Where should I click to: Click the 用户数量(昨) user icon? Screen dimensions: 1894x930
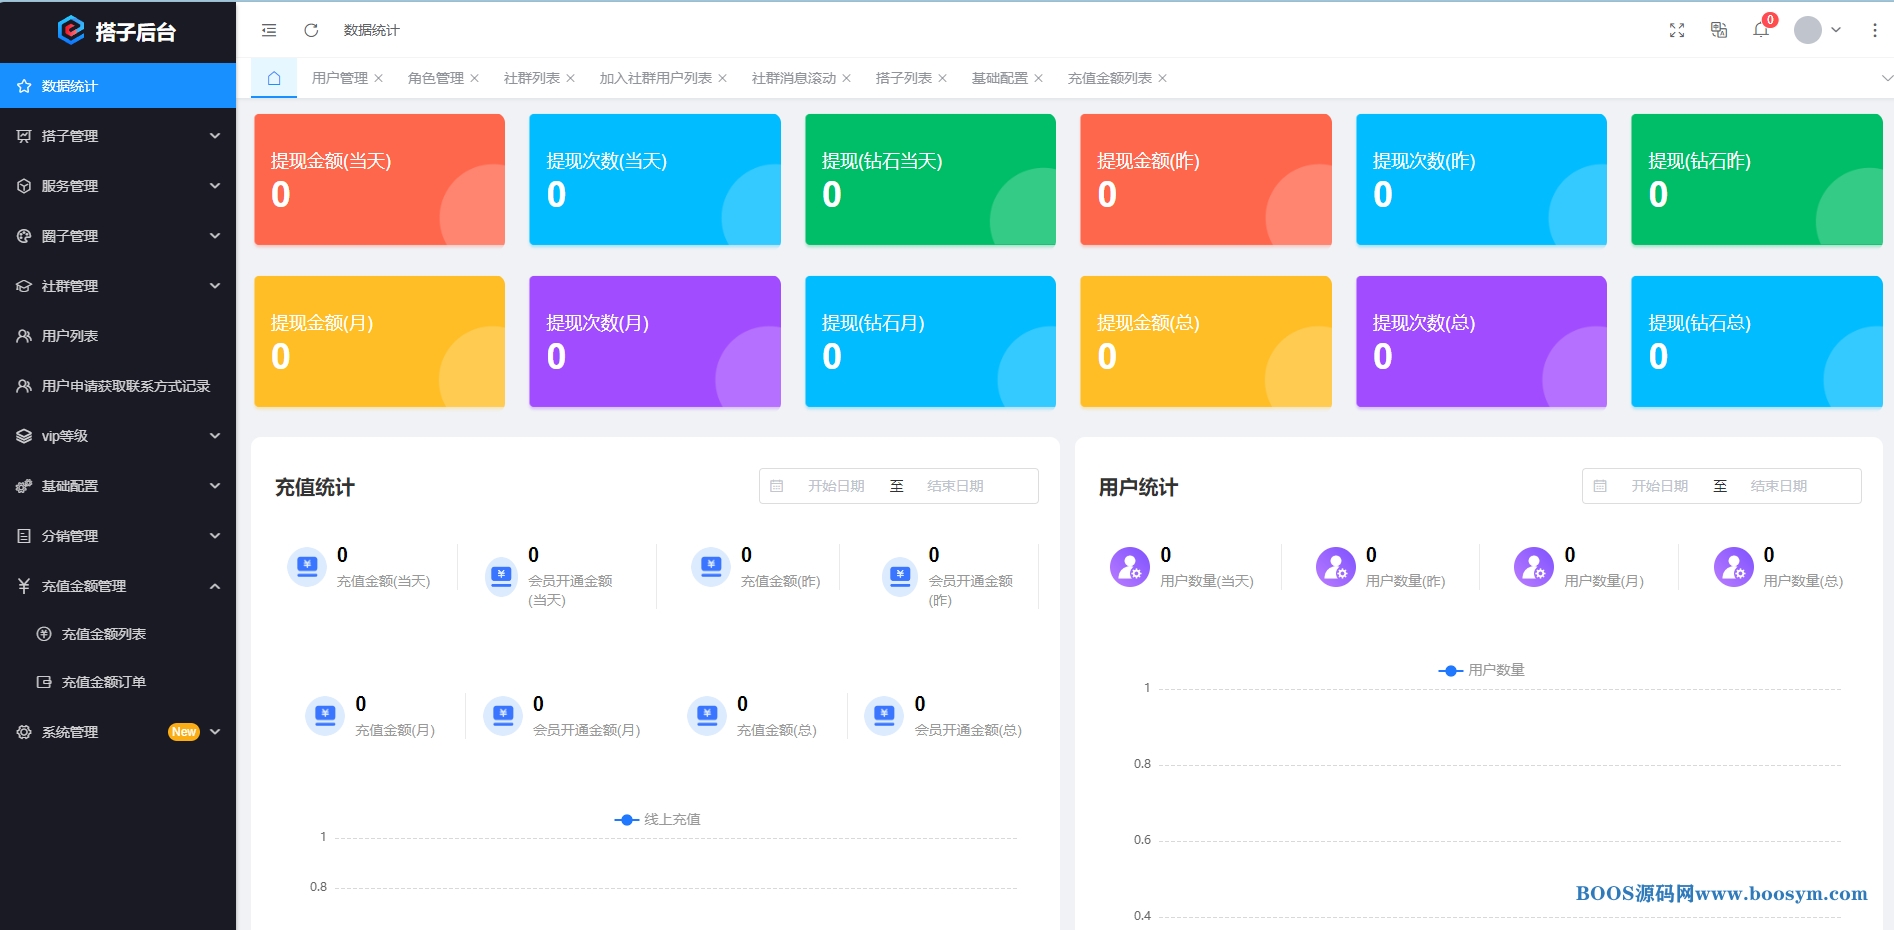tap(1335, 567)
